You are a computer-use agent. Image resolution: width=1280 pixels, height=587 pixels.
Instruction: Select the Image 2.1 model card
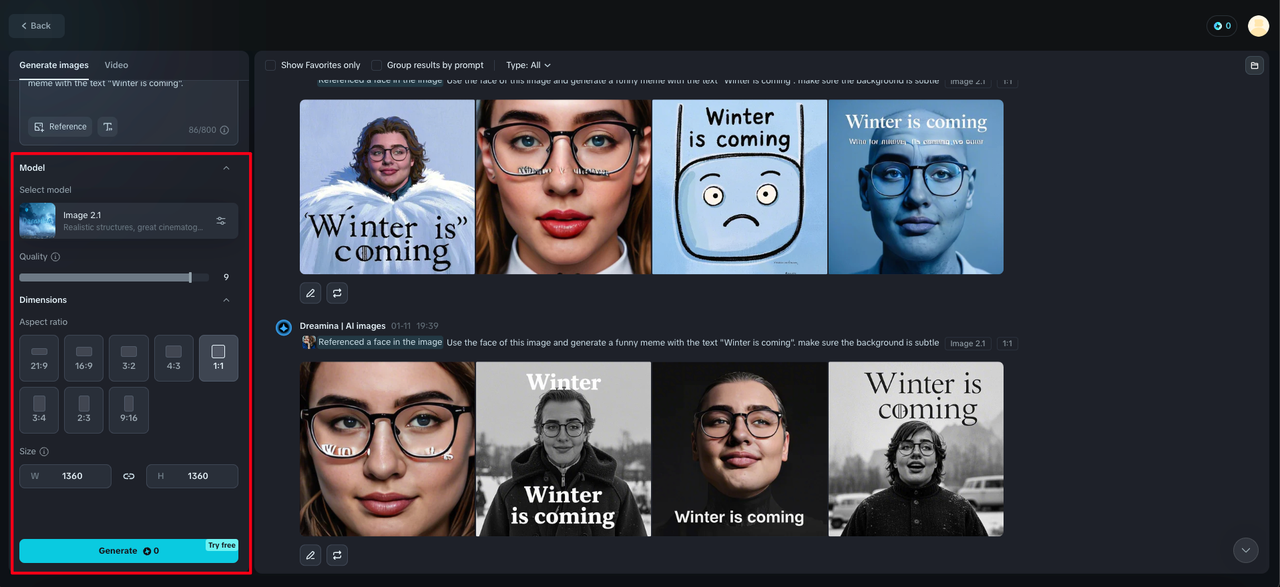(x=128, y=221)
